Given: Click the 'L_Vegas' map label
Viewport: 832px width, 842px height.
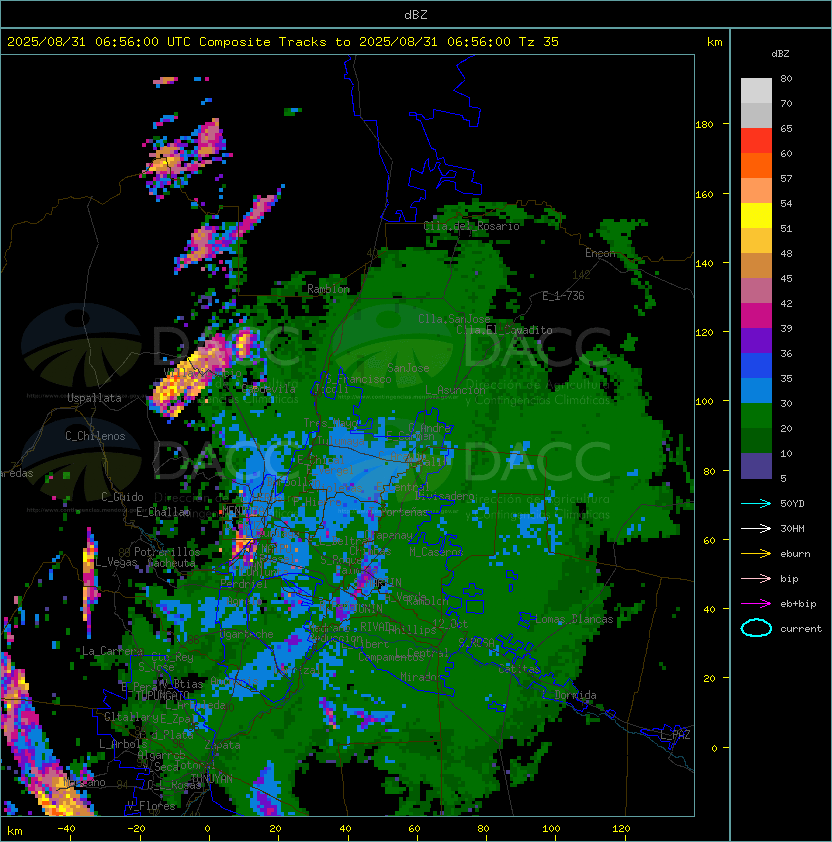Looking at the screenshot, I should tap(116, 562).
